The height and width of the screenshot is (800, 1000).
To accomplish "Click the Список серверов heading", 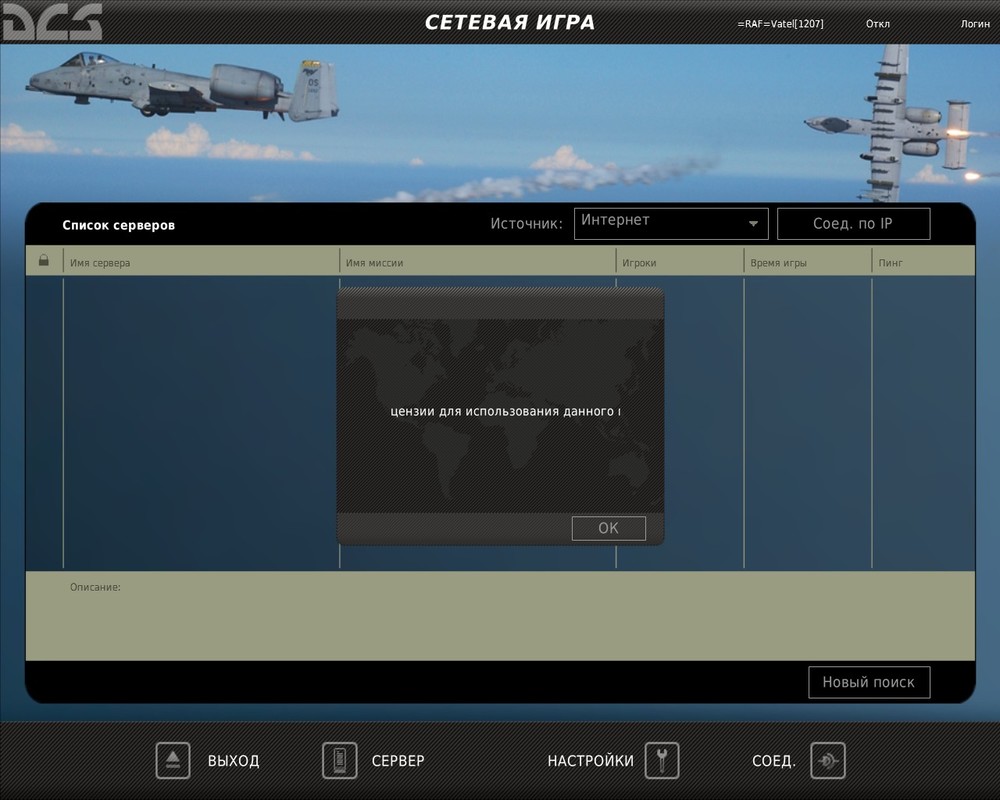I will tap(119, 225).
